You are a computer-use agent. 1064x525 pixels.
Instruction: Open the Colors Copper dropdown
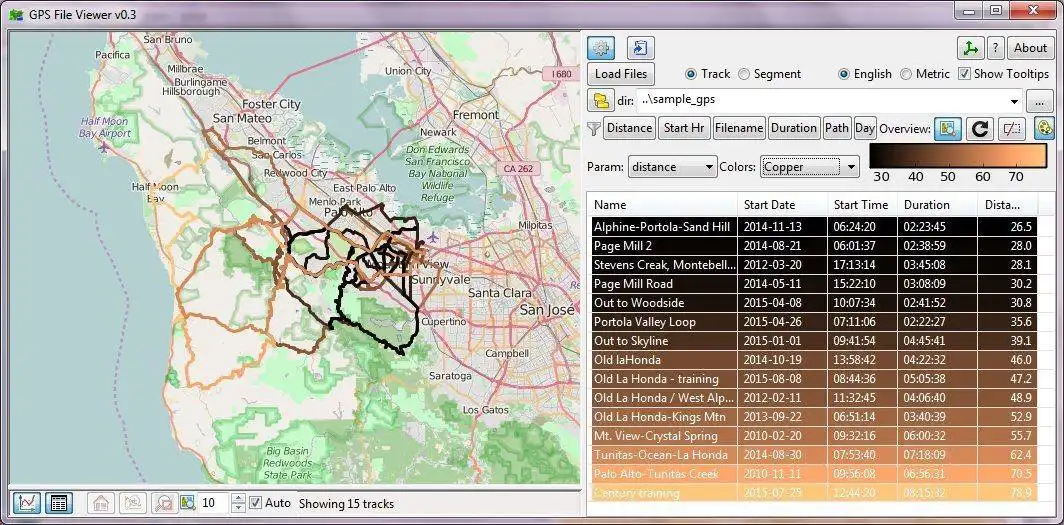(810, 167)
